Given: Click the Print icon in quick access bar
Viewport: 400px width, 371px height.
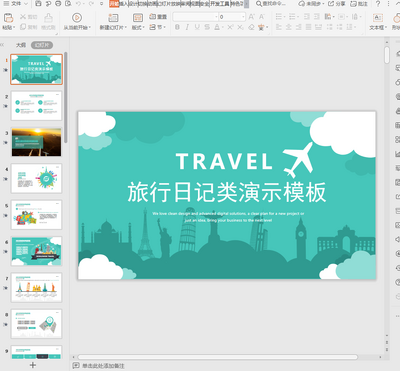Looking at the screenshot, I should pyautogui.click(x=58, y=4).
